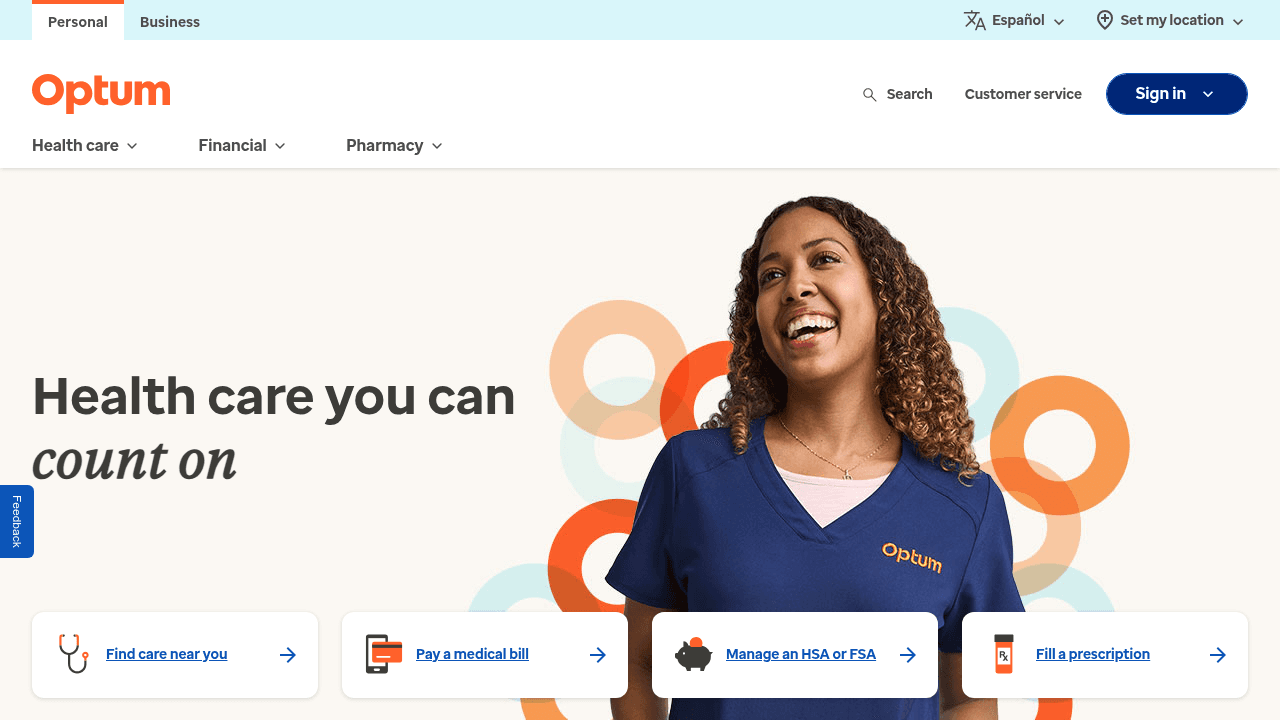This screenshot has height=720, width=1280.
Task: Expand the Financial dropdown menu
Action: pos(242,145)
